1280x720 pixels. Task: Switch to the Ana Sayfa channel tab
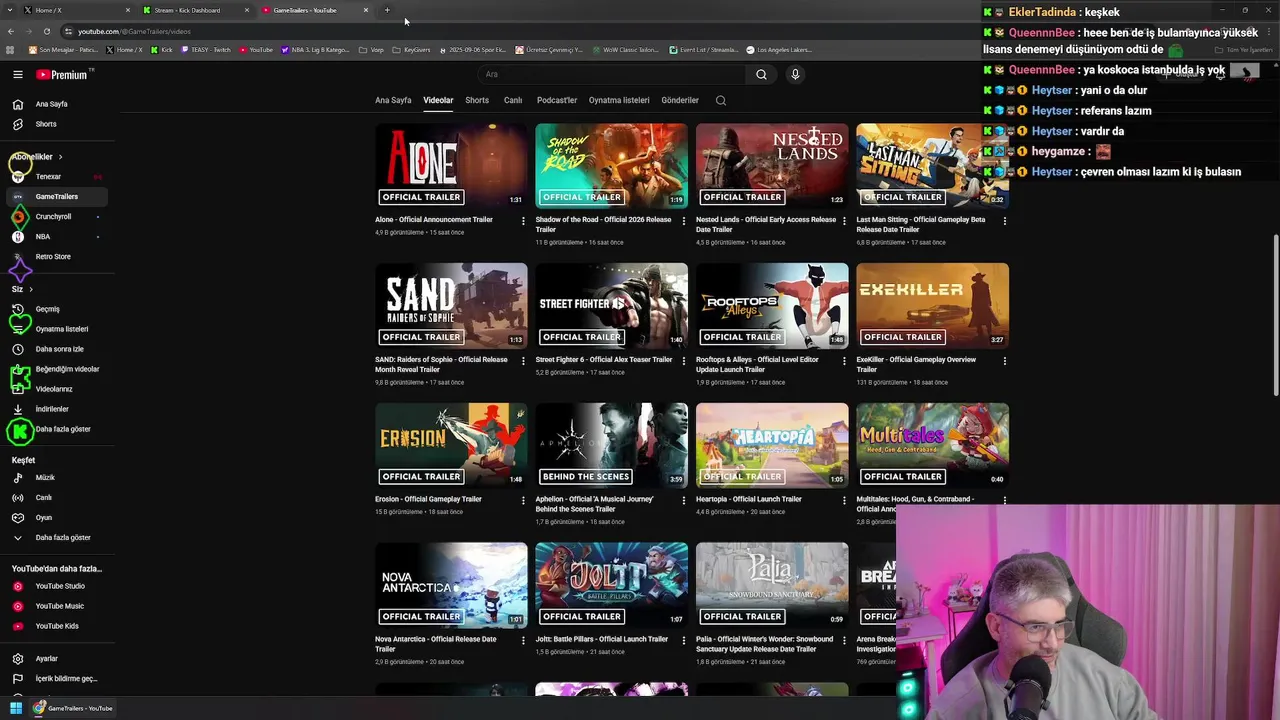[x=393, y=100]
